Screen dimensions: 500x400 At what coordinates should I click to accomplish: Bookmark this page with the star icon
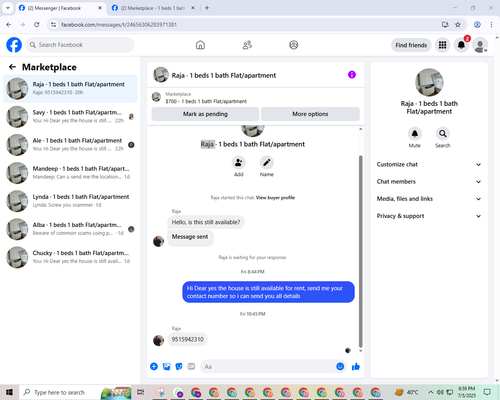point(458,25)
